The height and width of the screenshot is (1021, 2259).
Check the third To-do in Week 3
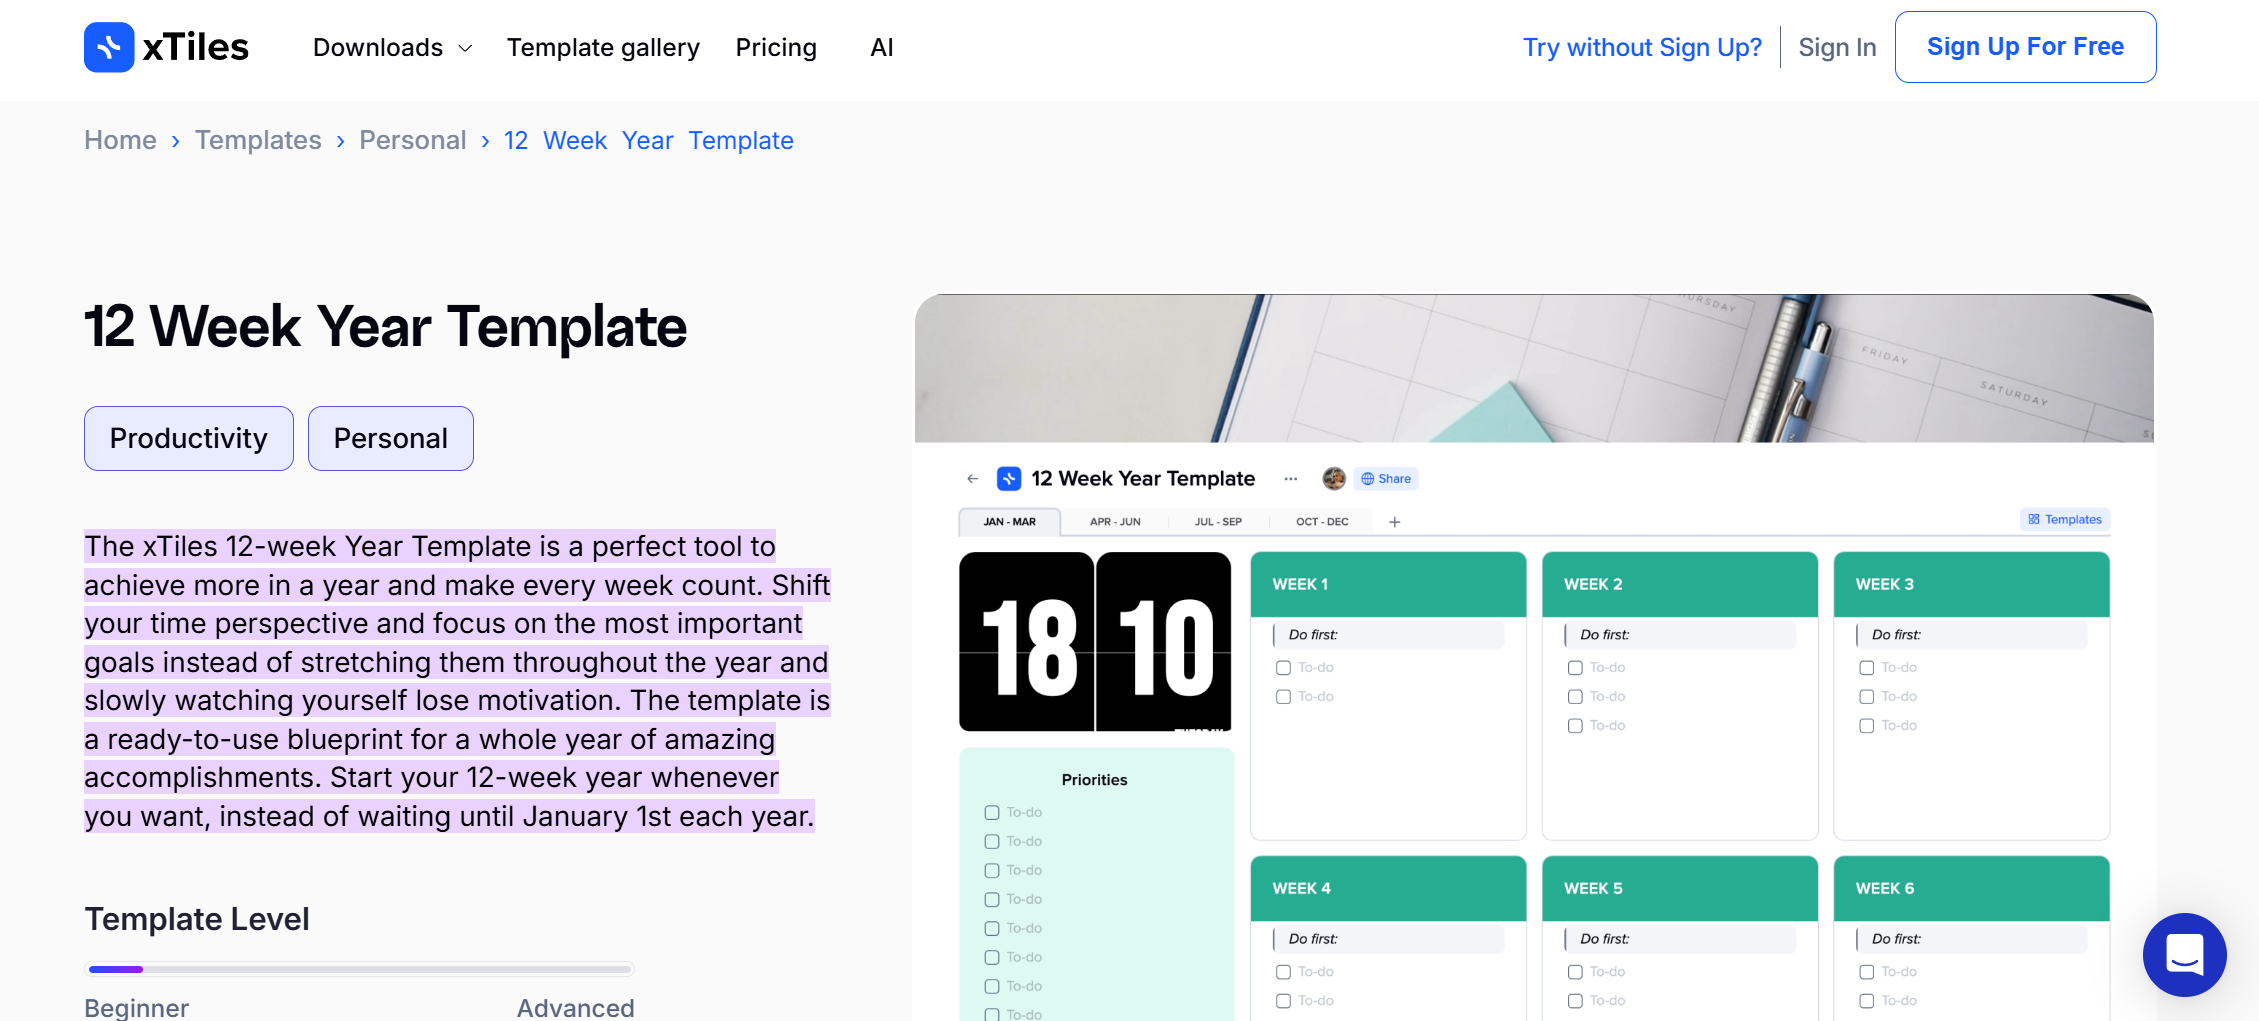(1866, 726)
